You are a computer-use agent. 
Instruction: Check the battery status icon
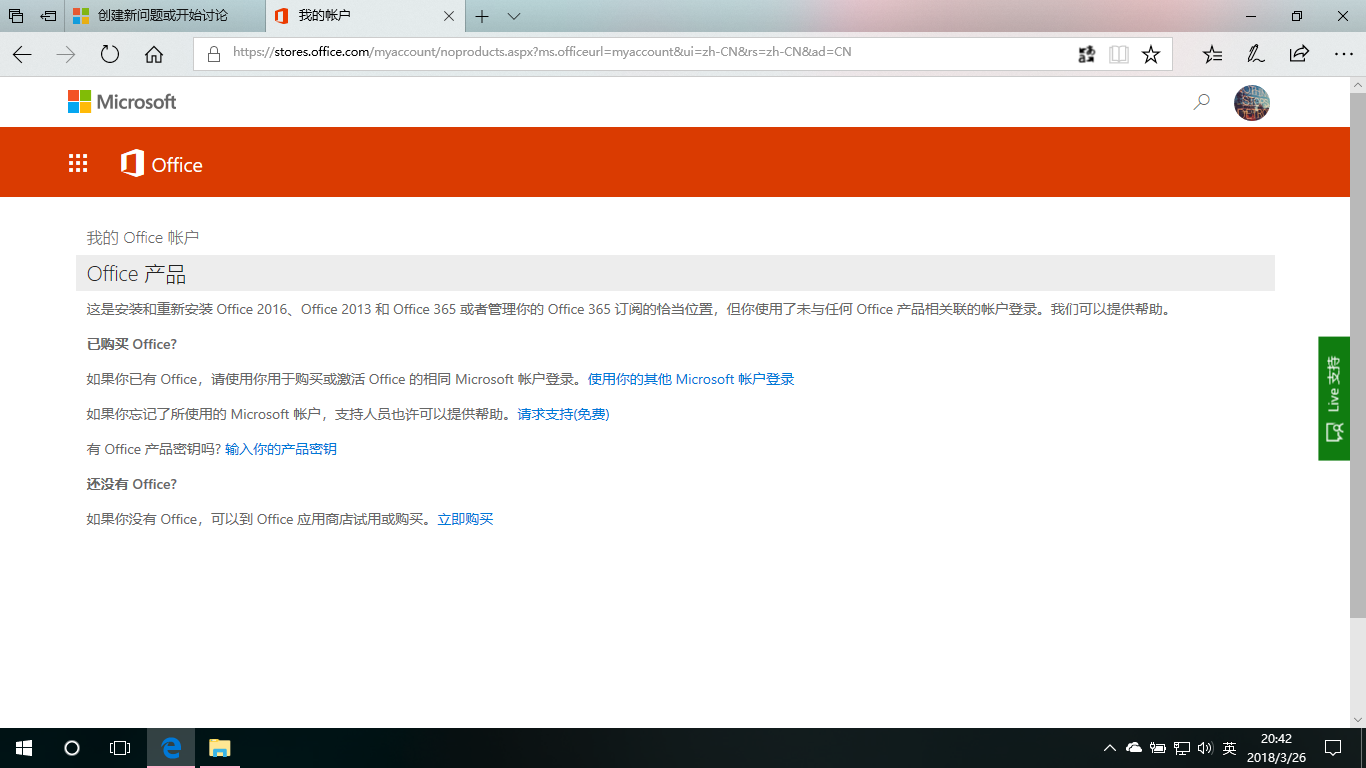tap(1158, 748)
